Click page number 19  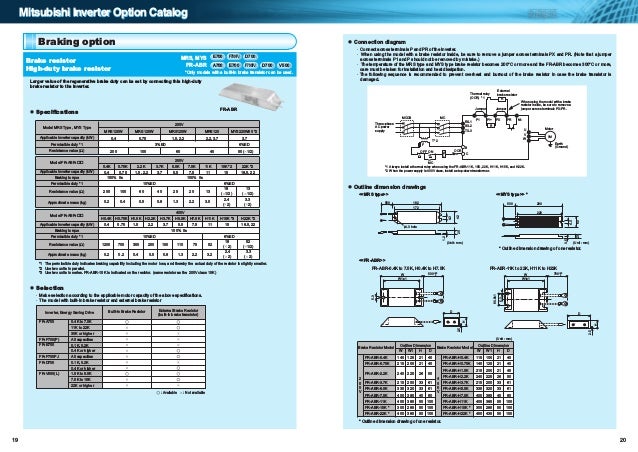coord(15,440)
